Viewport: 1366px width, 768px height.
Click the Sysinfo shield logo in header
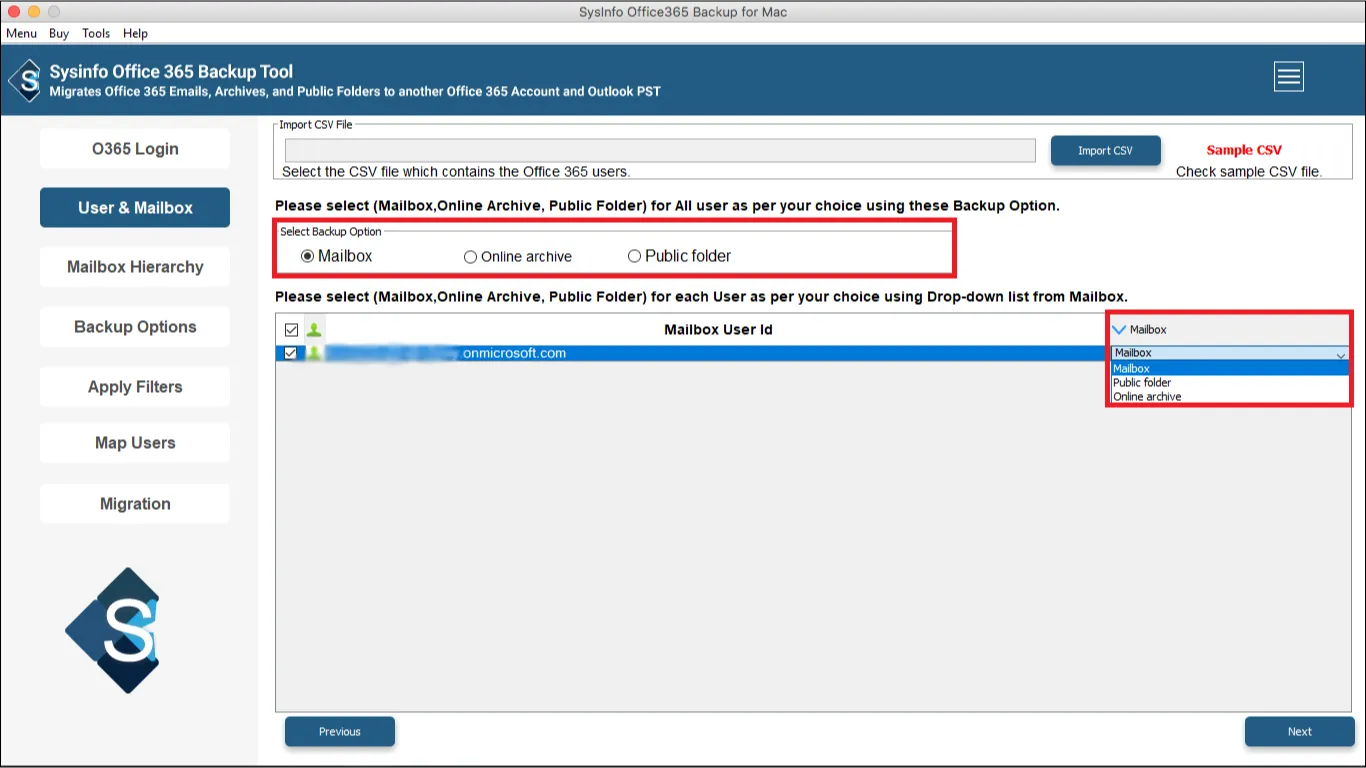[25, 81]
